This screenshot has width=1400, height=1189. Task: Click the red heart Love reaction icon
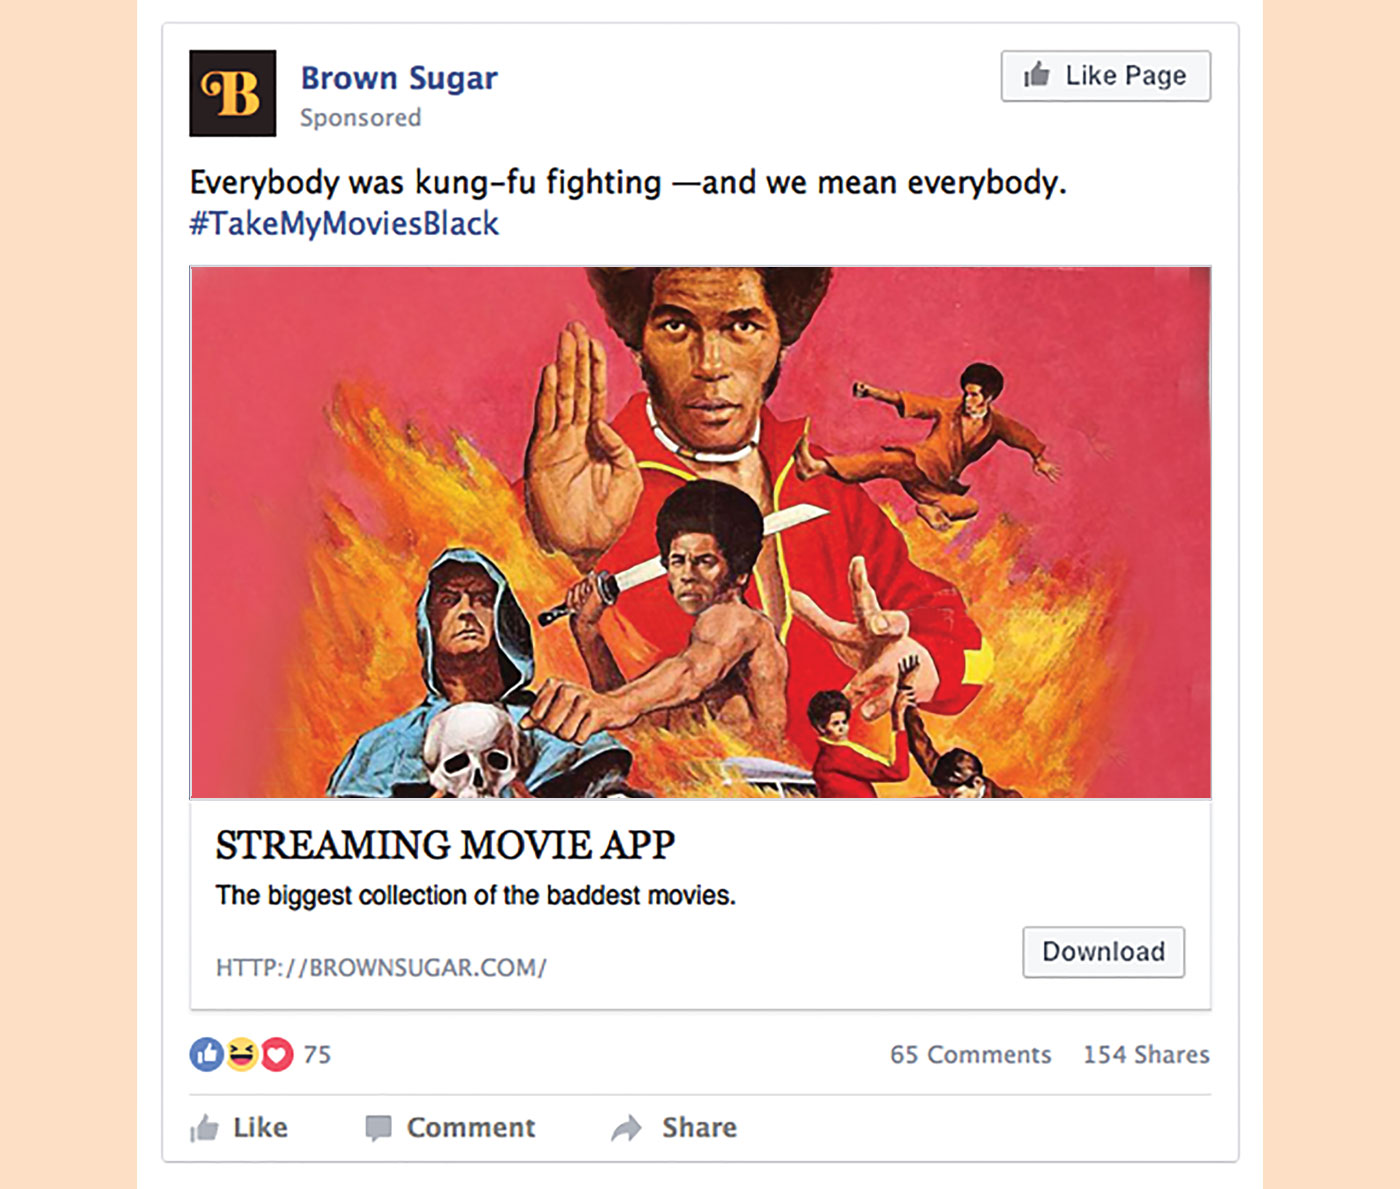(x=277, y=1054)
